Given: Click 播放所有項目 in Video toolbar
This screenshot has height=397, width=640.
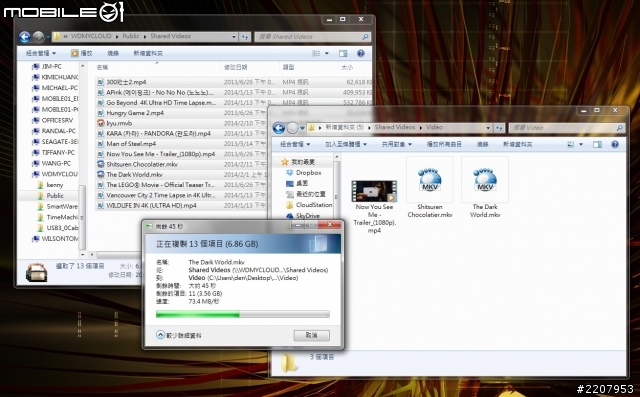Looking at the screenshot, I should point(444,144).
